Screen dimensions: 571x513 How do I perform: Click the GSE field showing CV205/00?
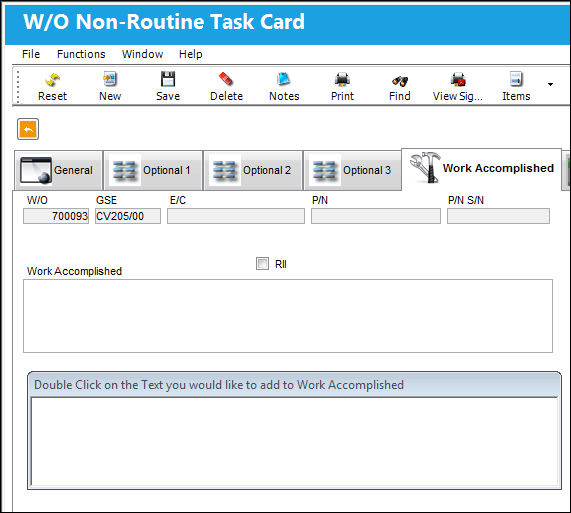pos(128,216)
